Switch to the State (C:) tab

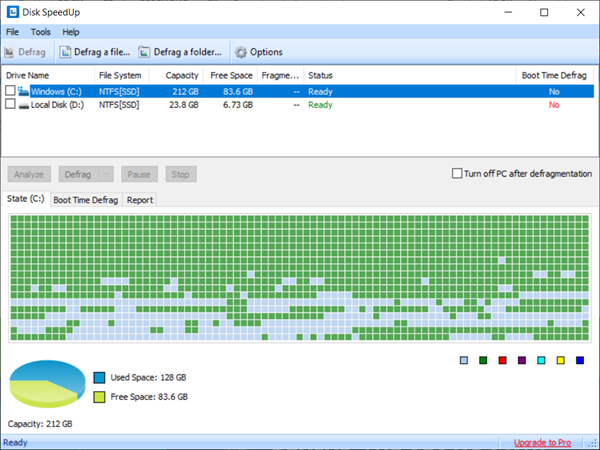26,199
